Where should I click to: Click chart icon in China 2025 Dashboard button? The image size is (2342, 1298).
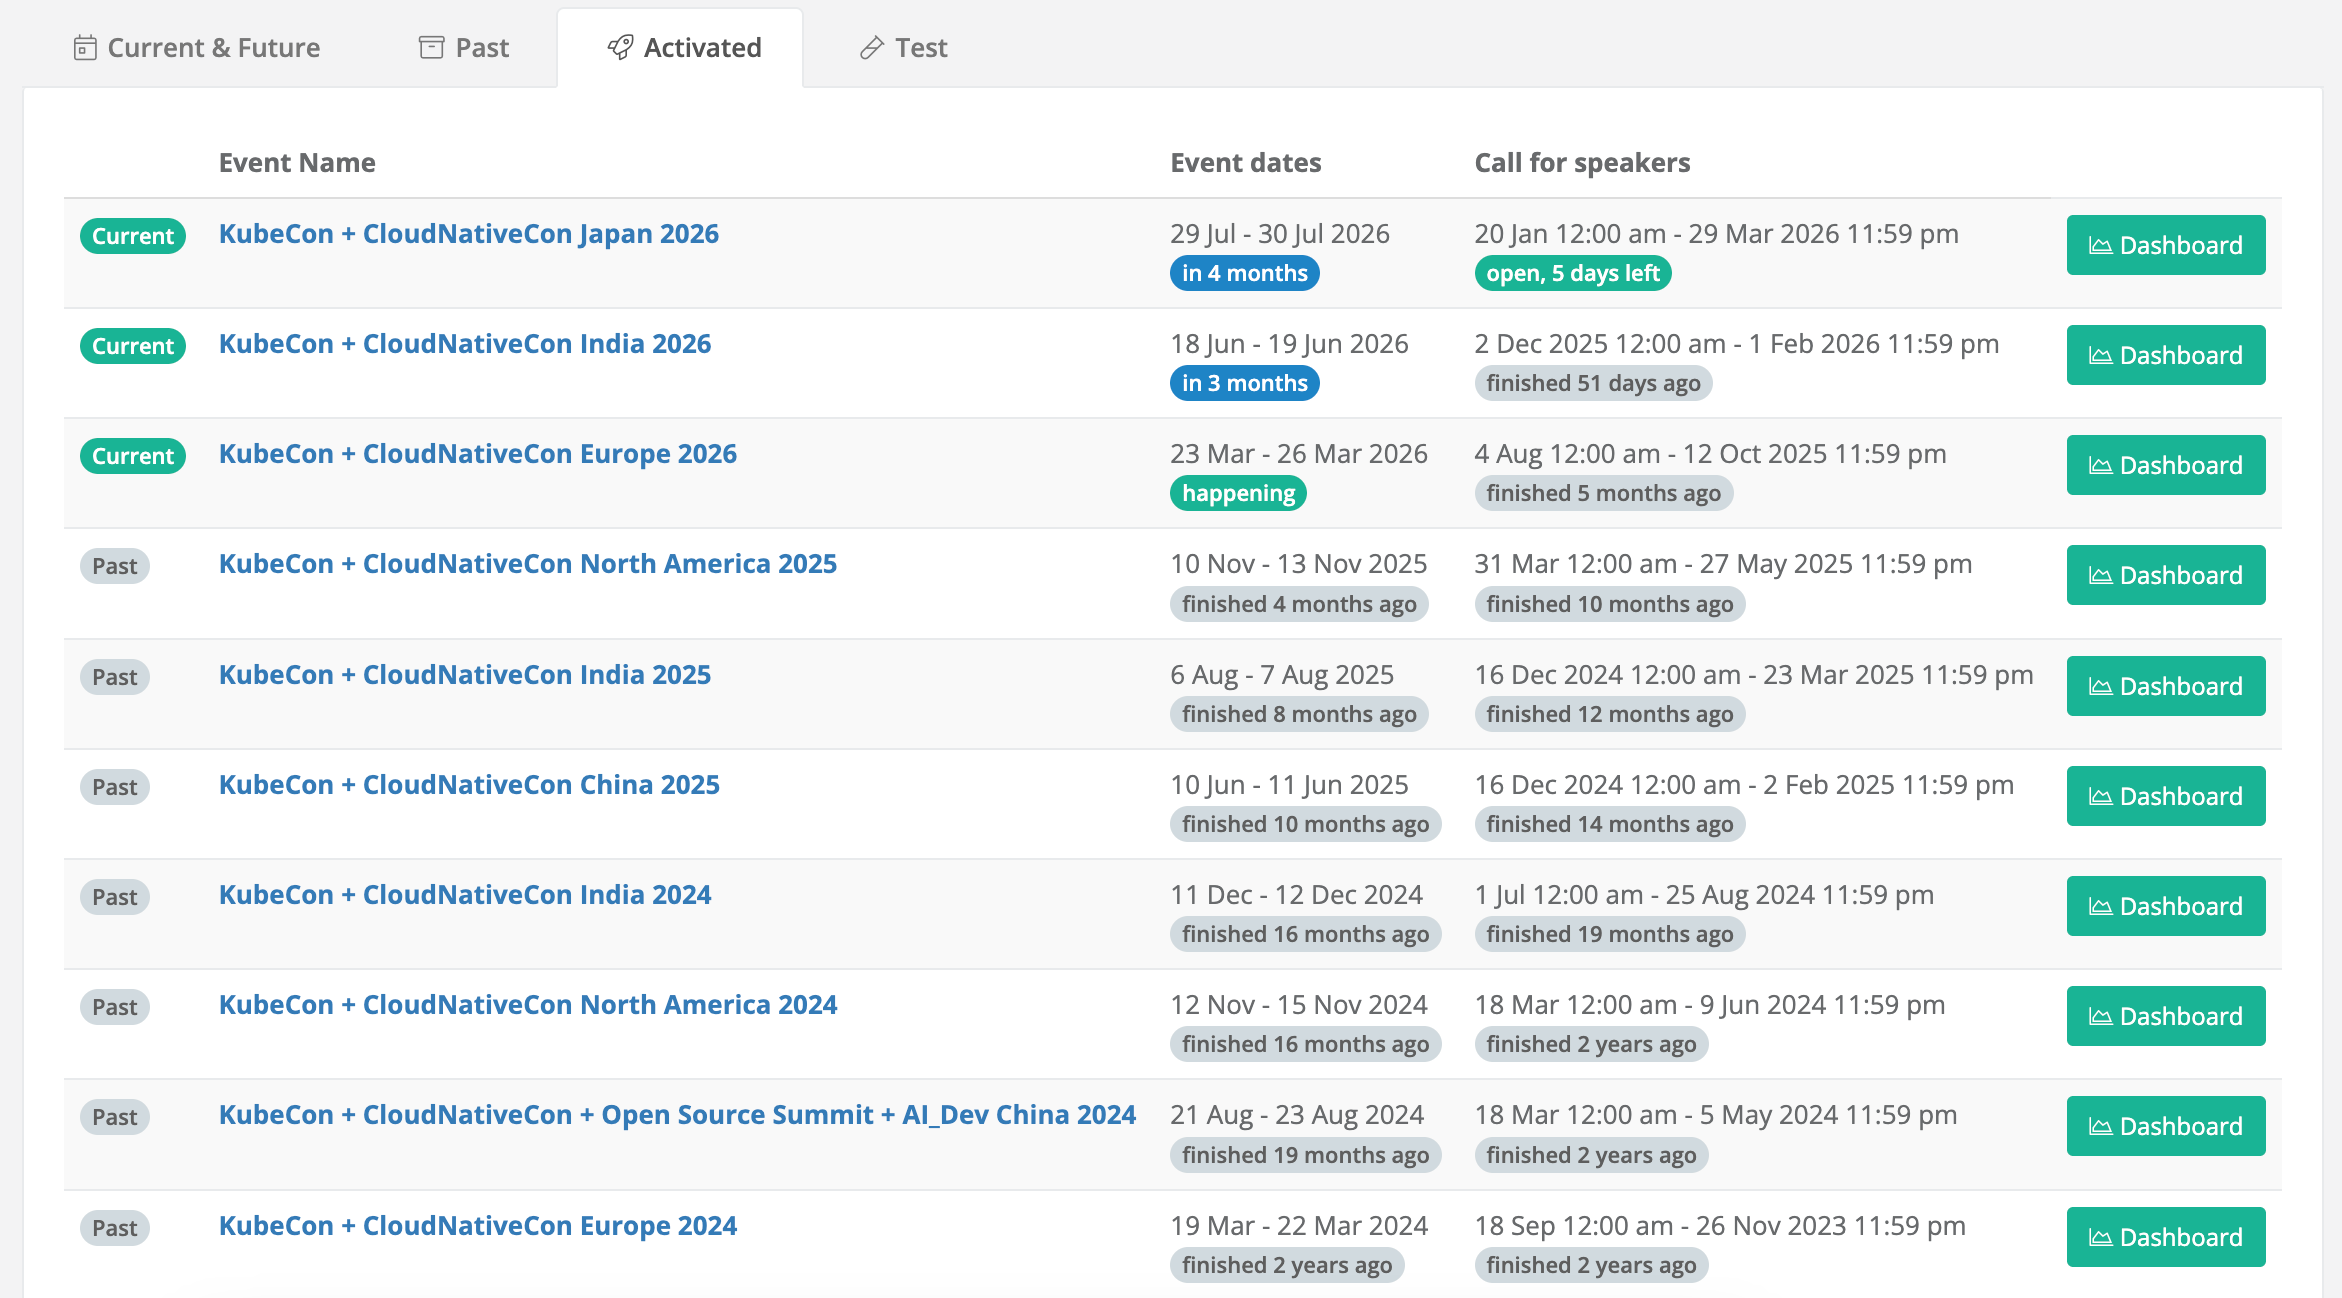pyautogui.click(x=2100, y=797)
